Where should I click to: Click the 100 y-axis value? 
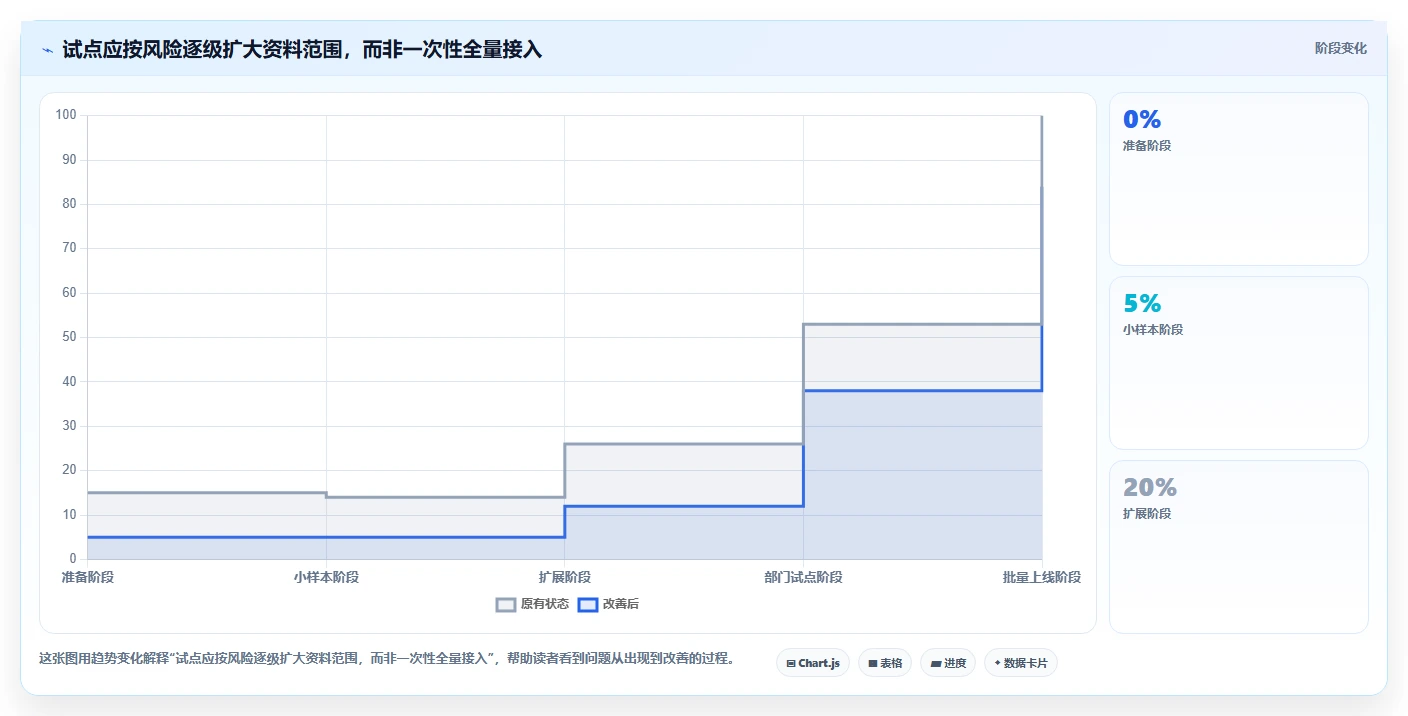[x=66, y=115]
